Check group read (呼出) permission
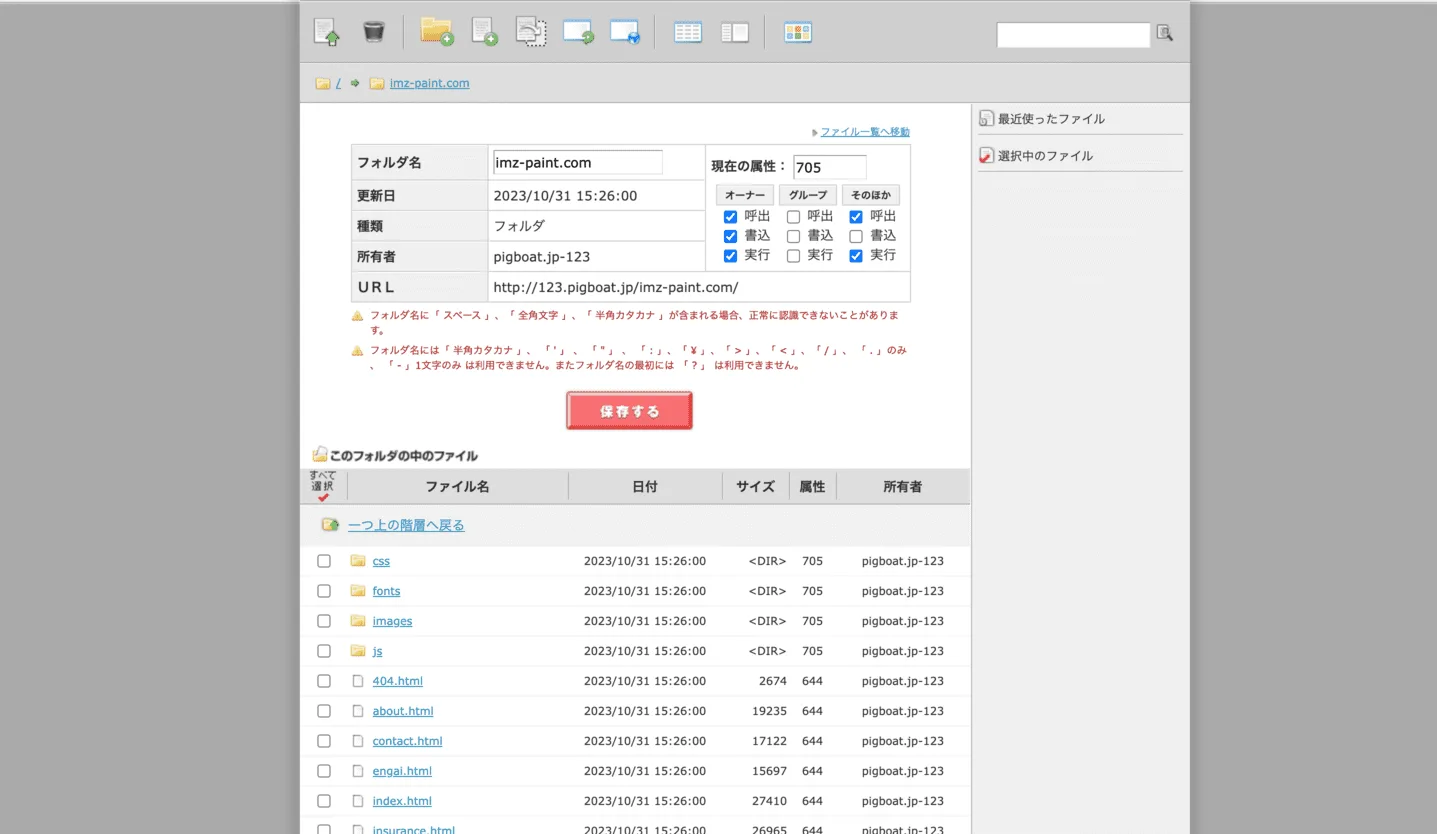Screen dimensions: 1437x834 793,217
